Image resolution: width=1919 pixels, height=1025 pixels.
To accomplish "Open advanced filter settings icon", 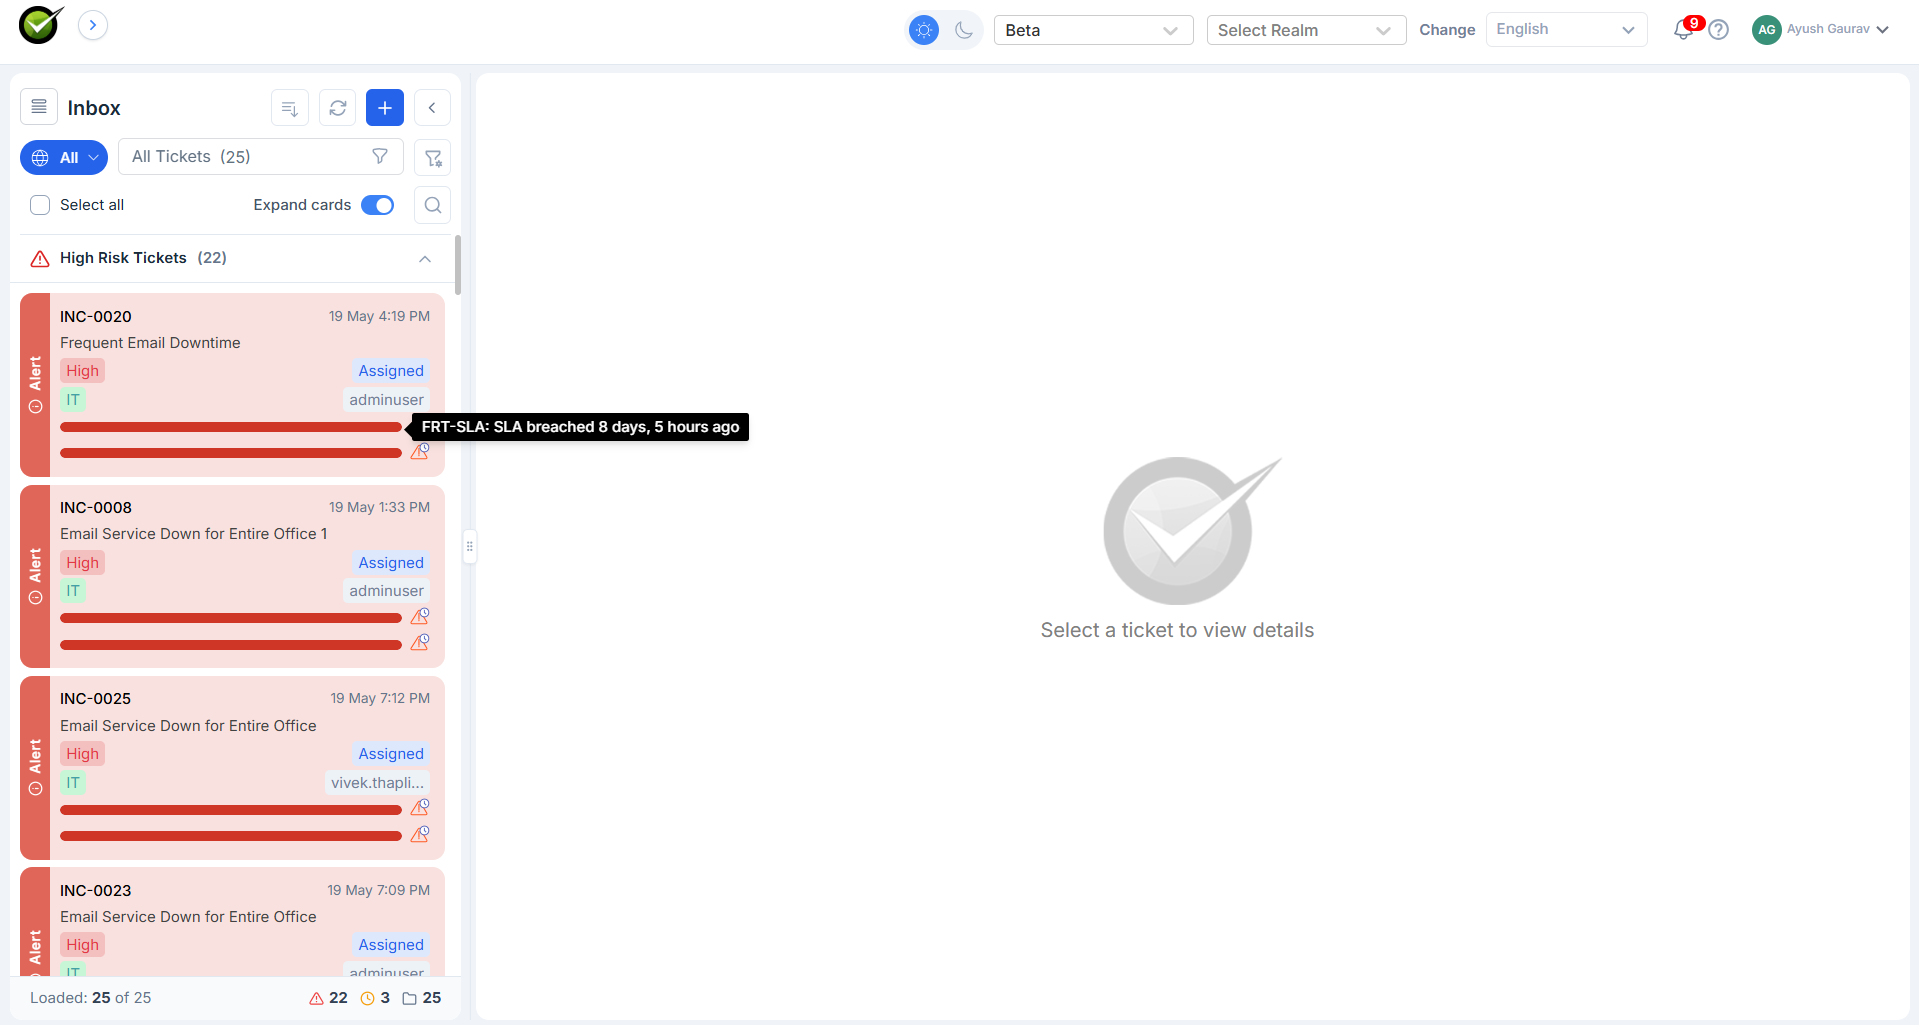I will pos(433,158).
